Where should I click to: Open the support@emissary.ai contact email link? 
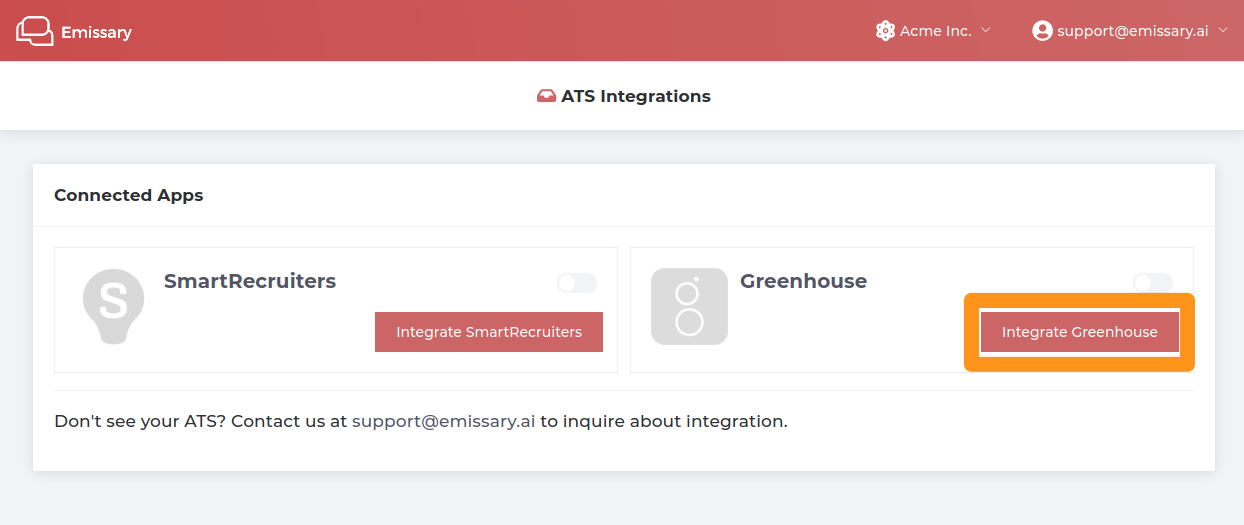click(444, 421)
